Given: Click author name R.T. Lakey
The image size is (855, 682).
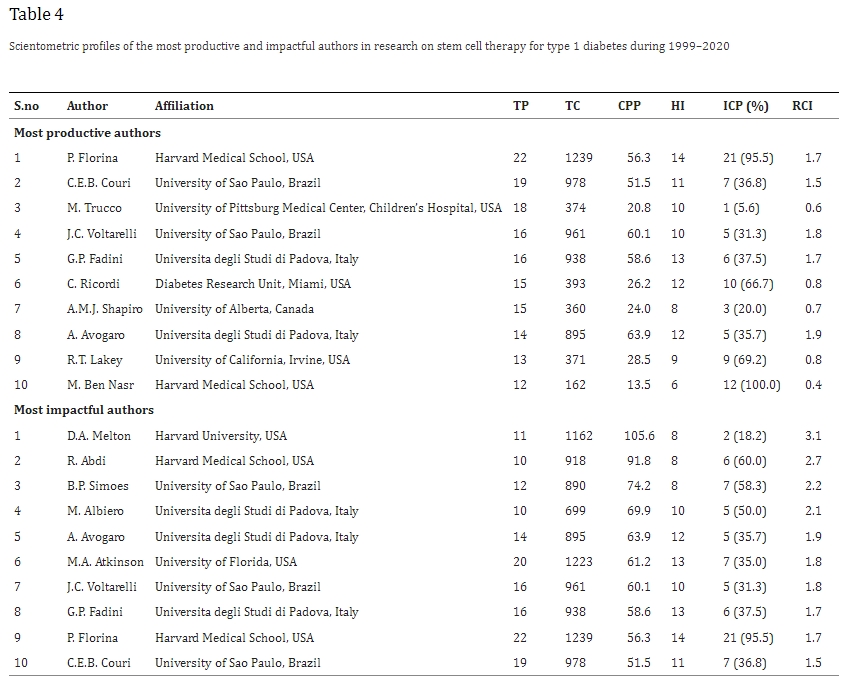Looking at the screenshot, I should tap(94, 360).
